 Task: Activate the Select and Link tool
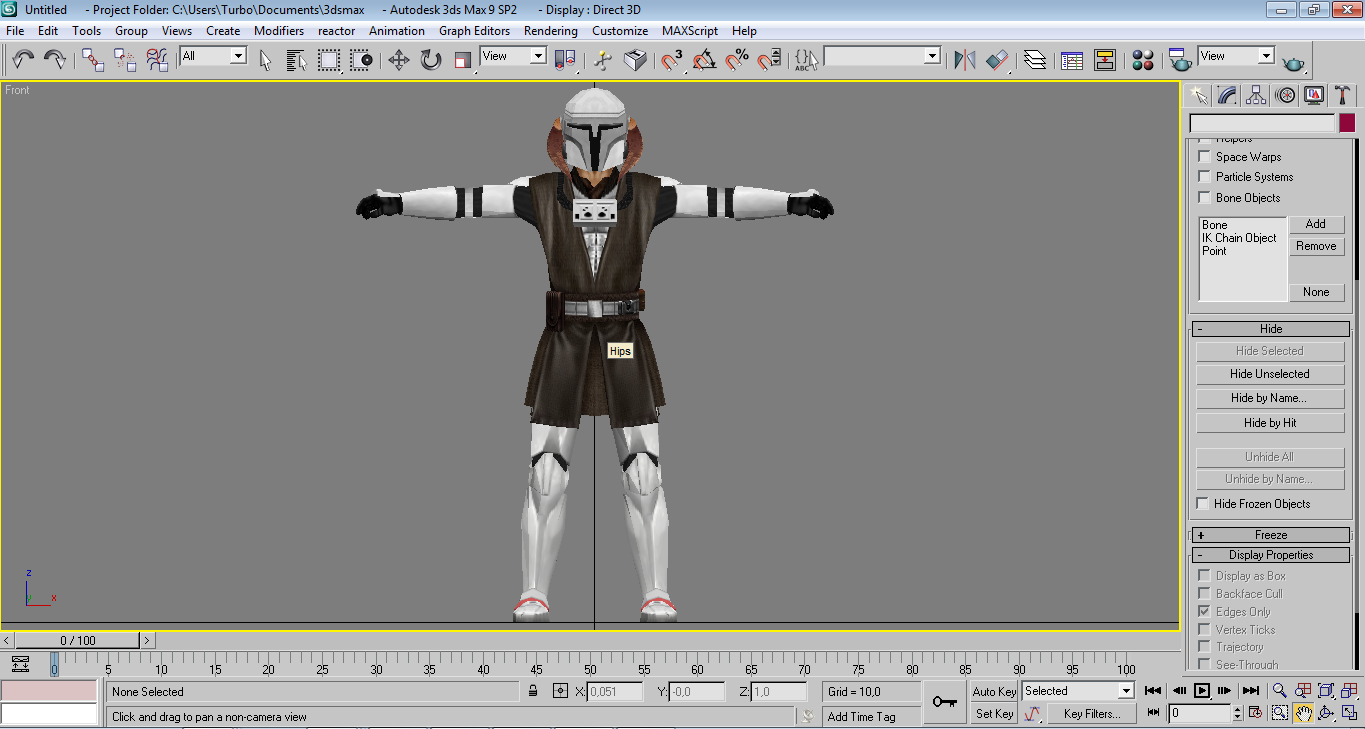click(x=93, y=60)
